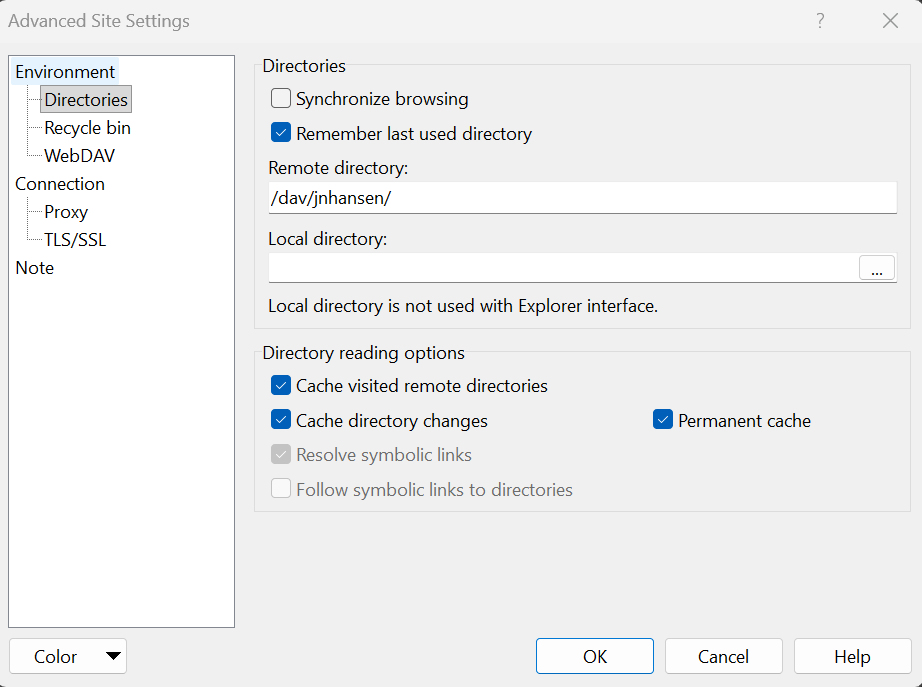Toggle Cache directory changes option
Image resolution: width=922 pixels, height=687 pixels.
pyautogui.click(x=281, y=421)
